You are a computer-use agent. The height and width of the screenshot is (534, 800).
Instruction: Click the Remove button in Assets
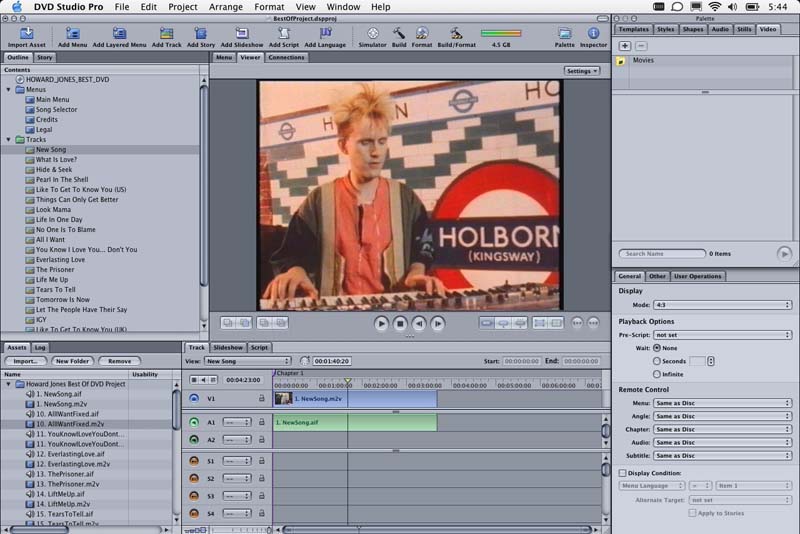pyautogui.click(x=119, y=361)
